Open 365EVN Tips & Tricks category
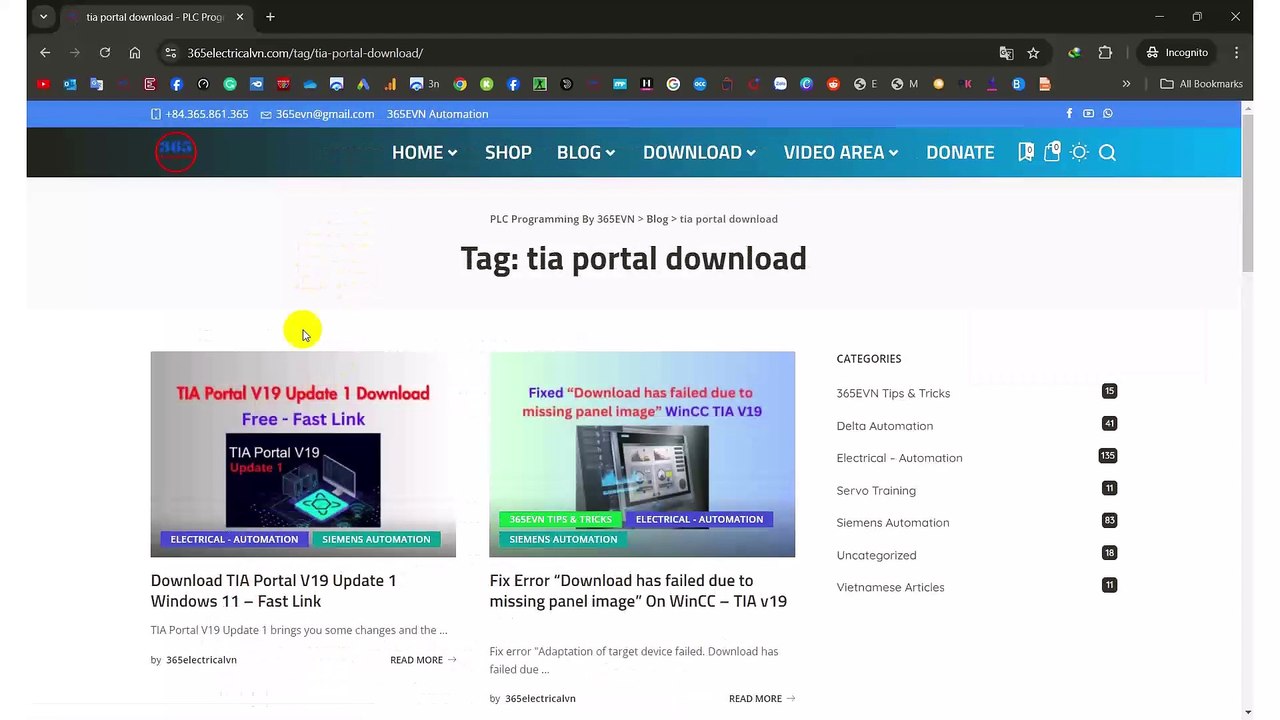The width and height of the screenshot is (1280, 720). pyautogui.click(x=893, y=393)
